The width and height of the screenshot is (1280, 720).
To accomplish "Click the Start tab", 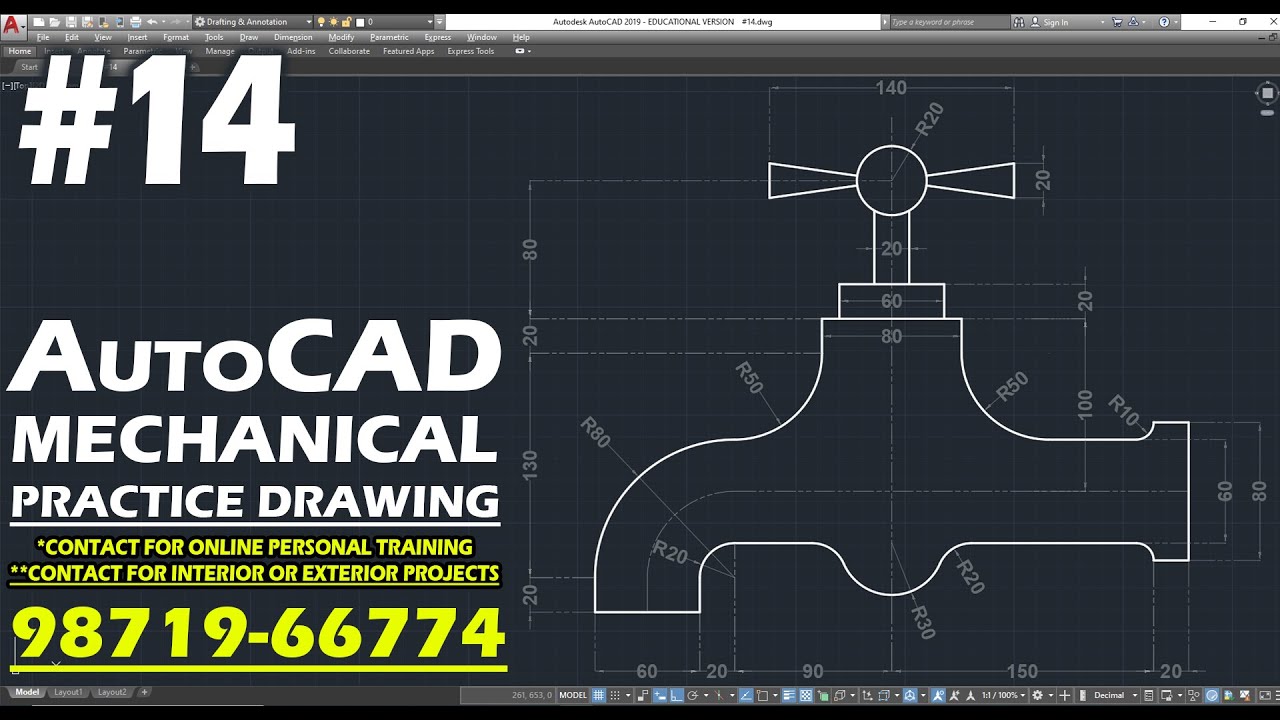I will point(29,68).
